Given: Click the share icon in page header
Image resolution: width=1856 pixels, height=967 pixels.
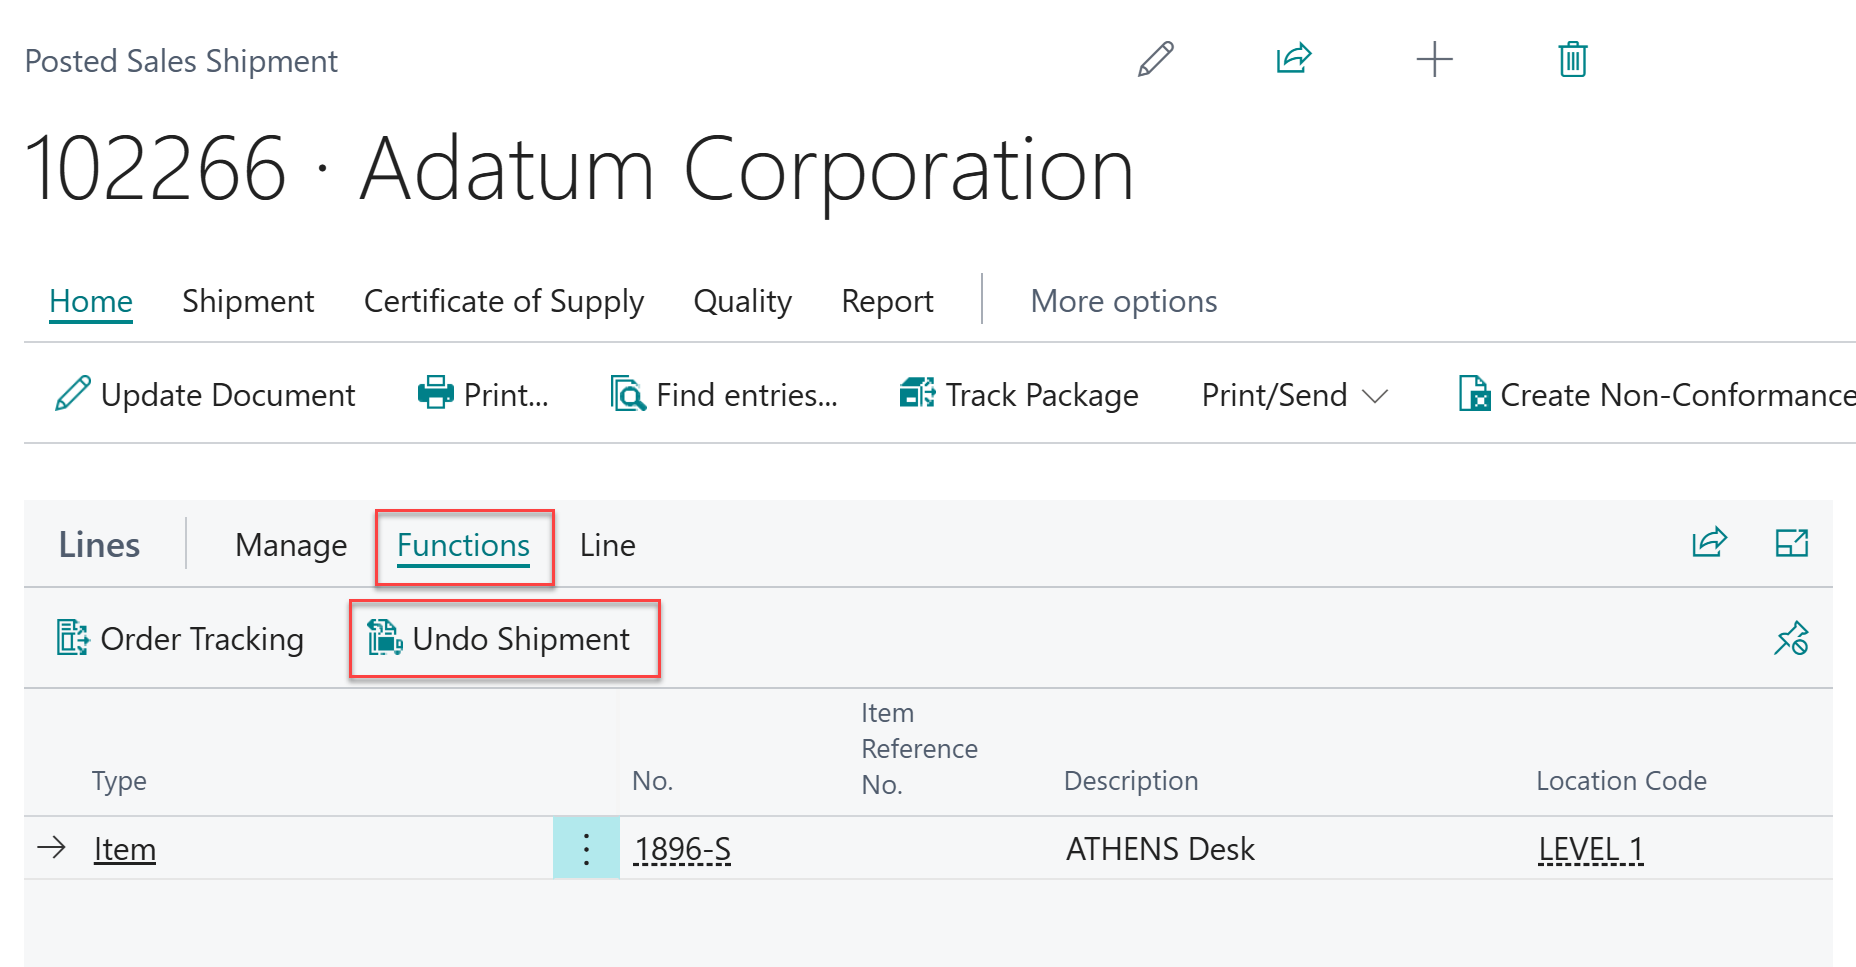Looking at the screenshot, I should (x=1293, y=58).
